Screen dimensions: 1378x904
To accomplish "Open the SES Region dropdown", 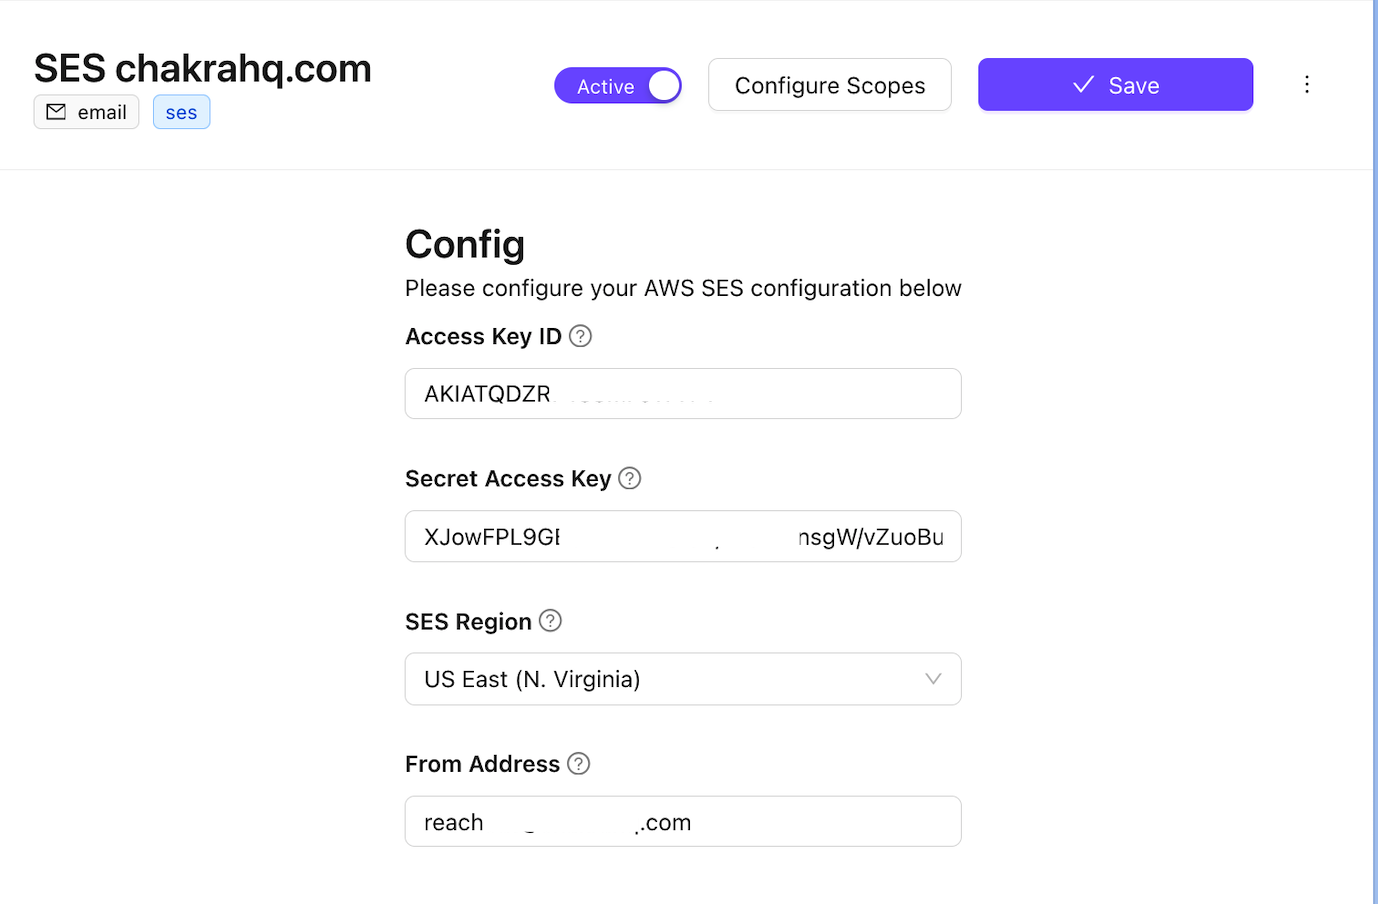I will [x=682, y=679].
